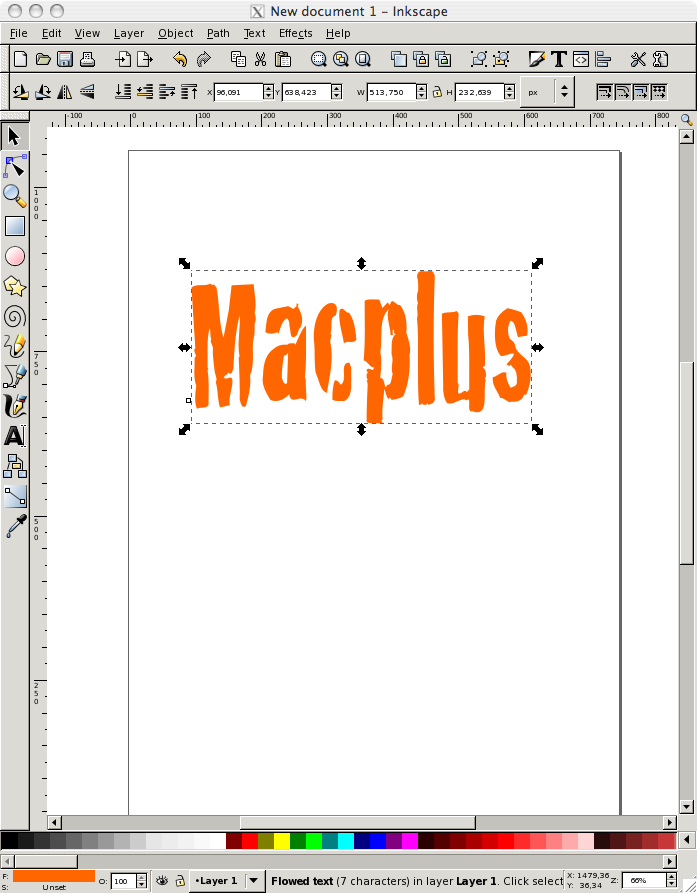Viewport: 697px width, 893px height.
Task: Toggle current layer visibility eye icon
Action: point(161,881)
